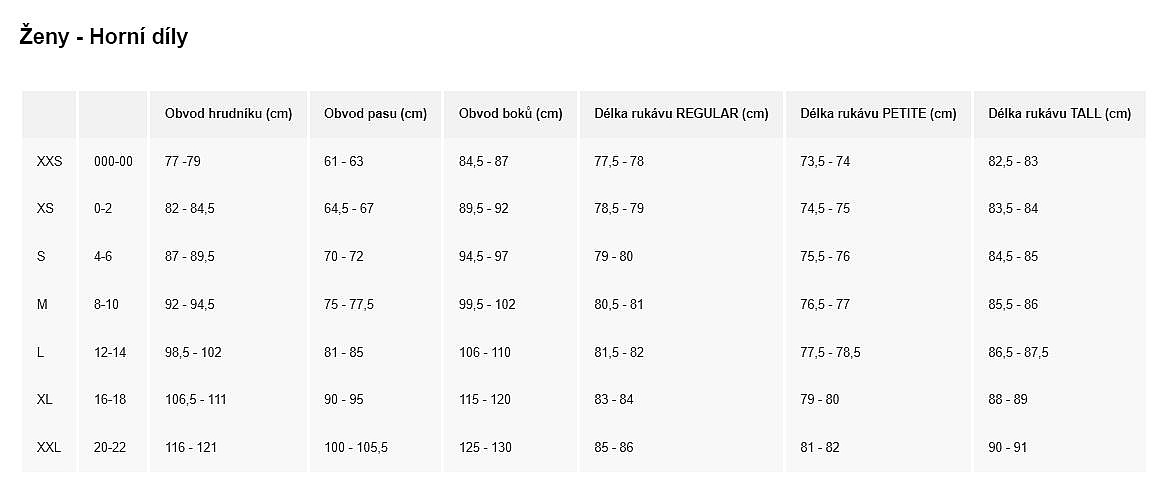Click the XXL size row label
This screenshot has height=489, width=1166.
[x=48, y=448]
